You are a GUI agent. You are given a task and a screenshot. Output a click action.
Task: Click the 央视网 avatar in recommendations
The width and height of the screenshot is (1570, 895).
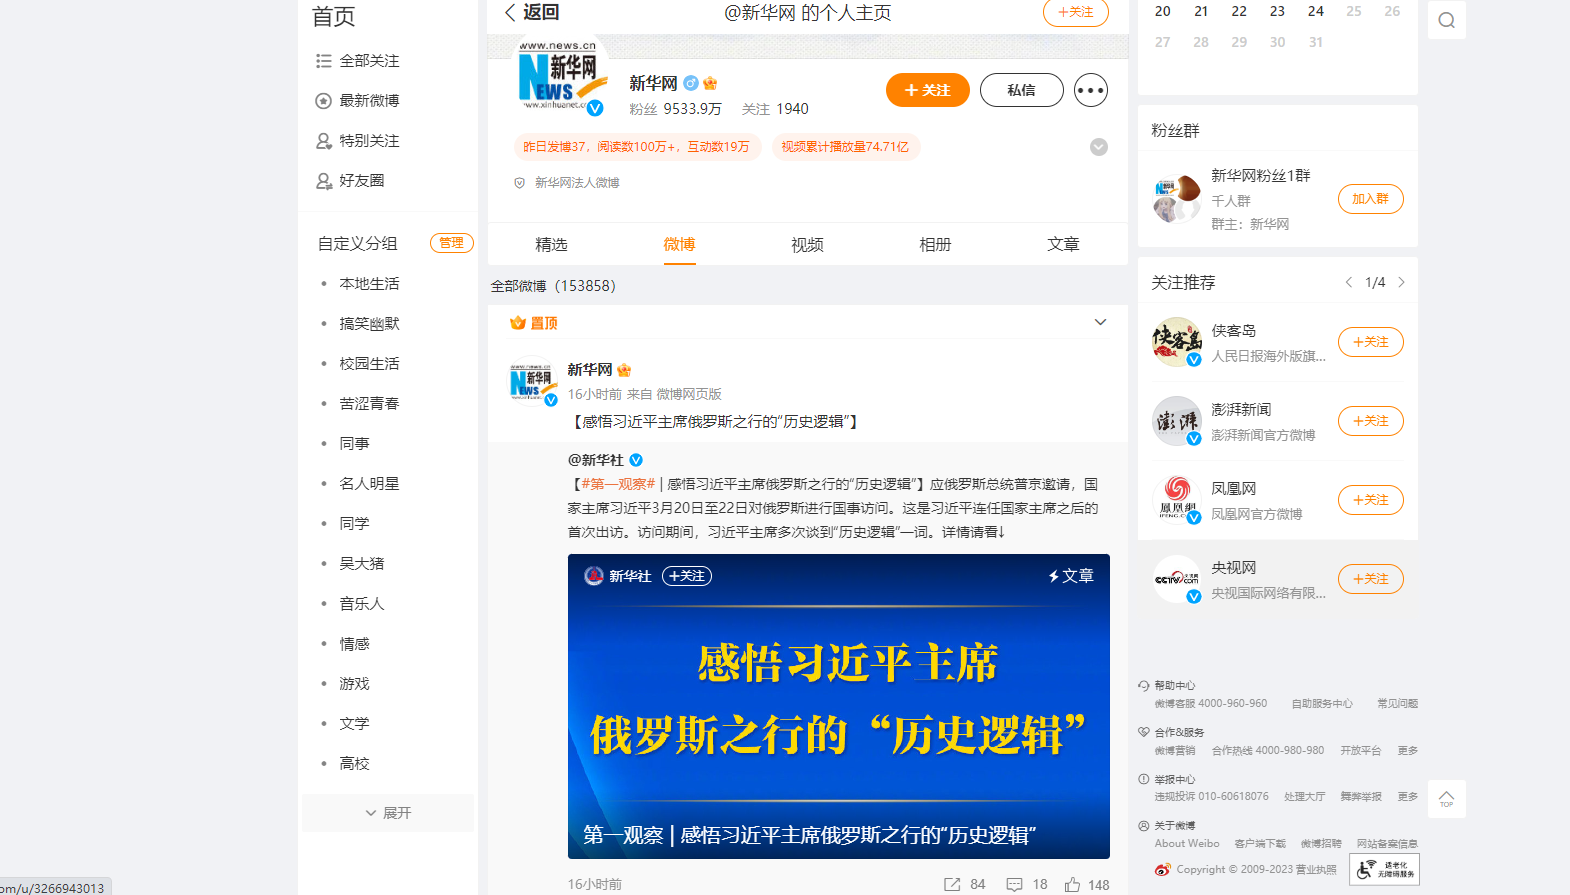pos(1177,579)
